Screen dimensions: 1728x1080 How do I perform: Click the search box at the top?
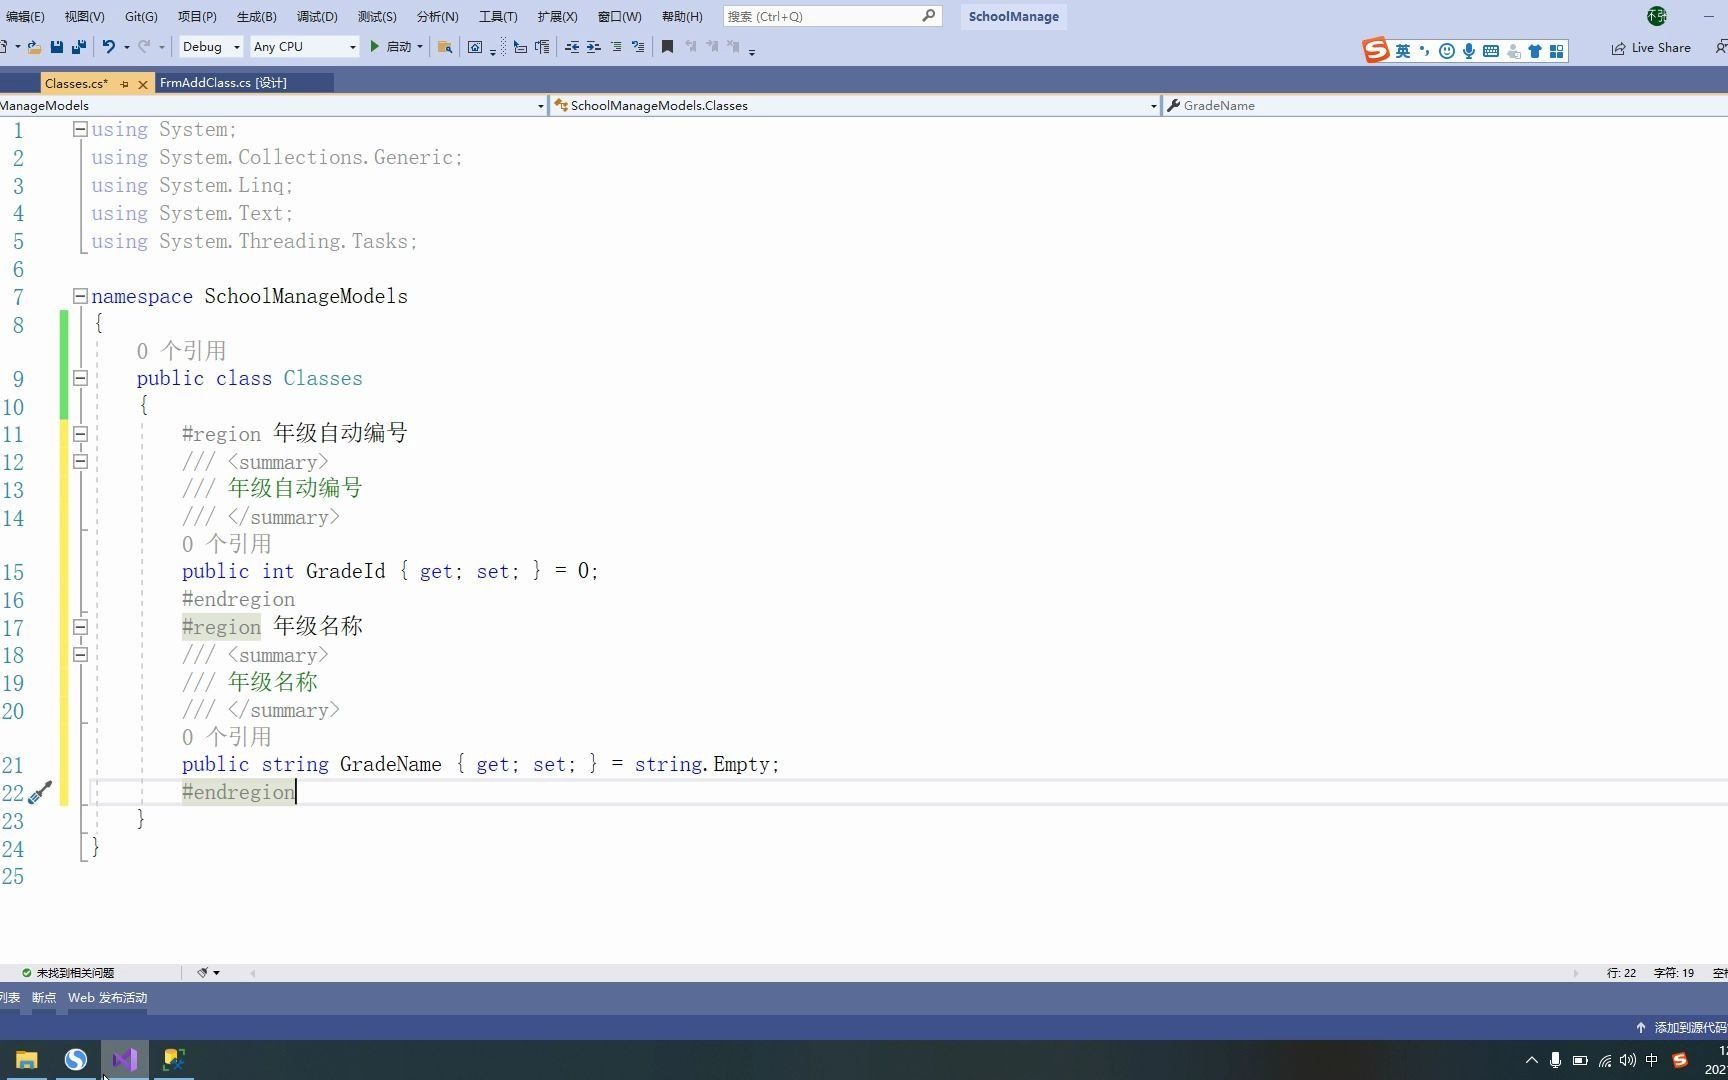coord(830,16)
